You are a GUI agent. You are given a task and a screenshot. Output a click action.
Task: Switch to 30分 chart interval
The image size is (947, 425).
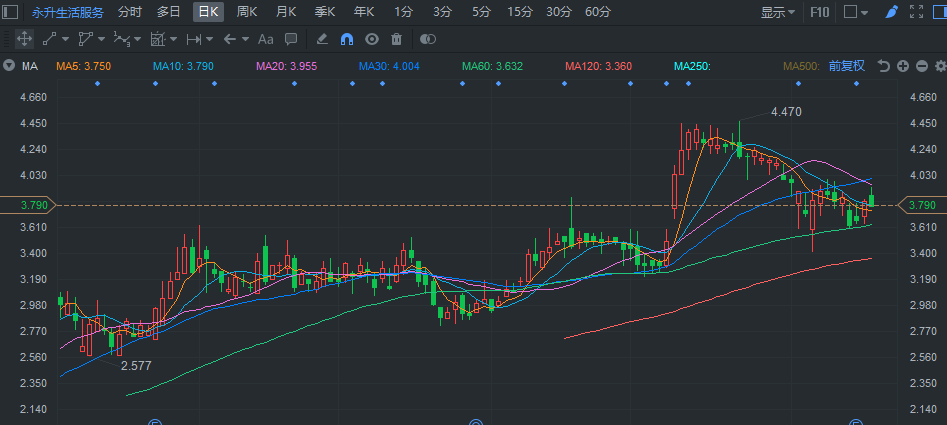tap(559, 11)
